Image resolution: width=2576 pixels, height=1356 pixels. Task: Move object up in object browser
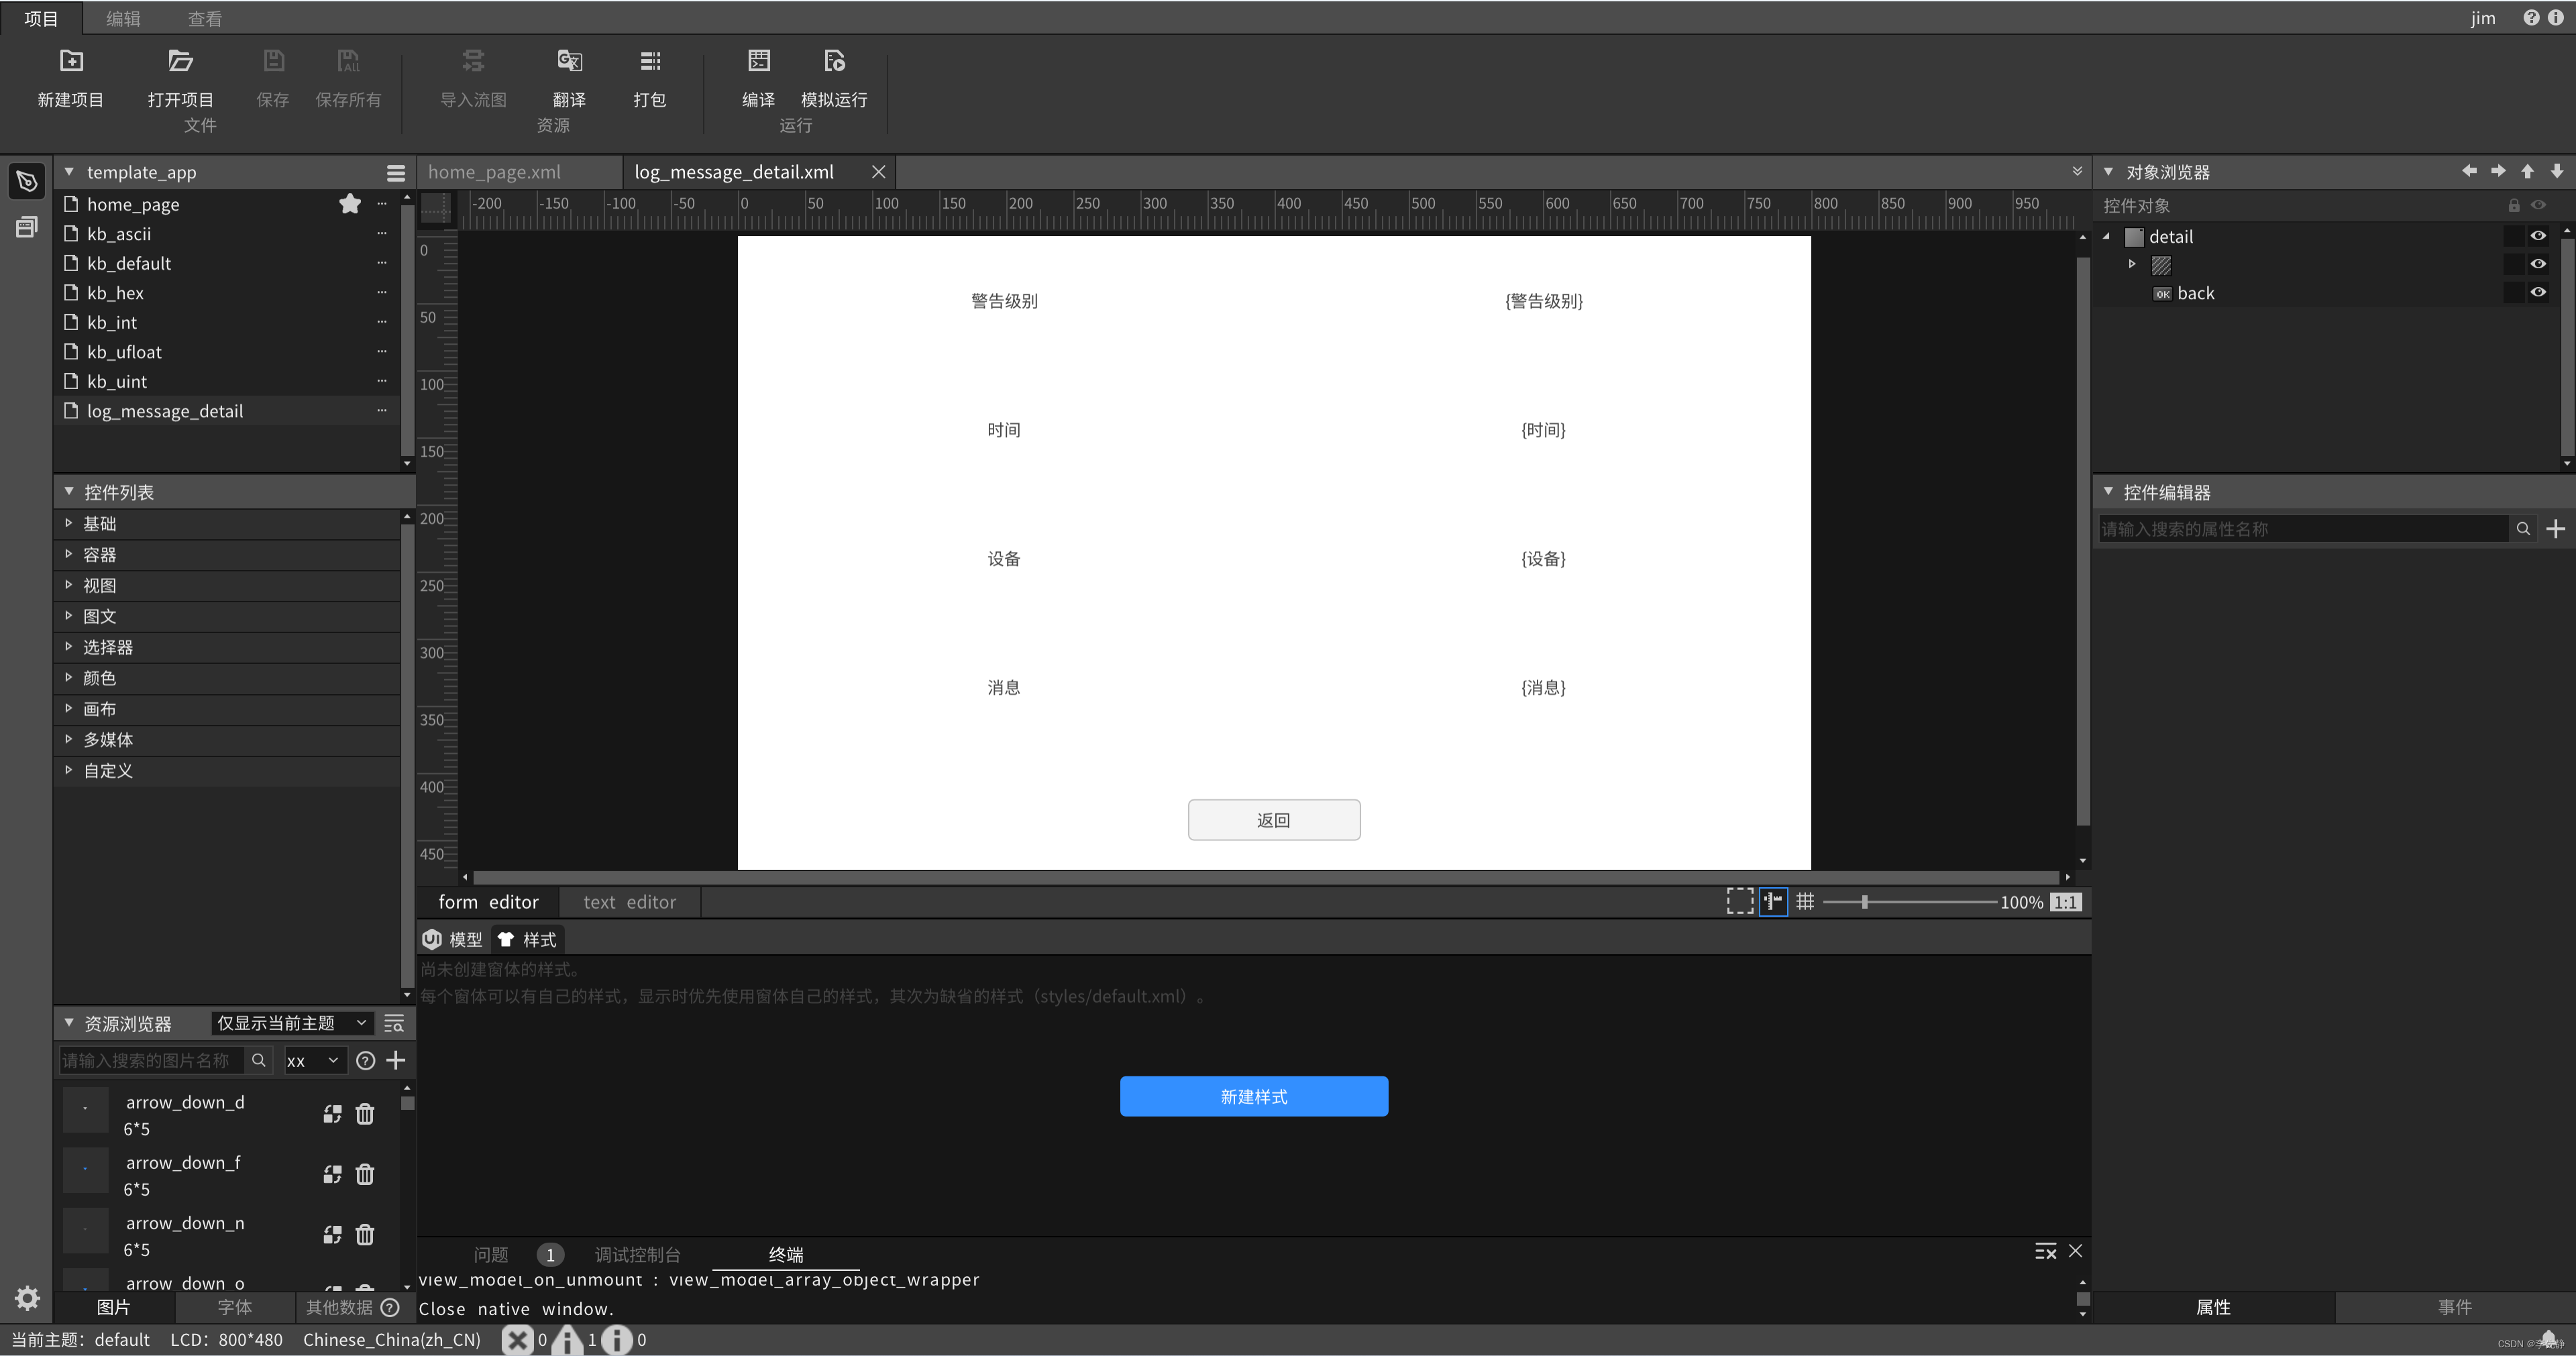coord(2527,171)
